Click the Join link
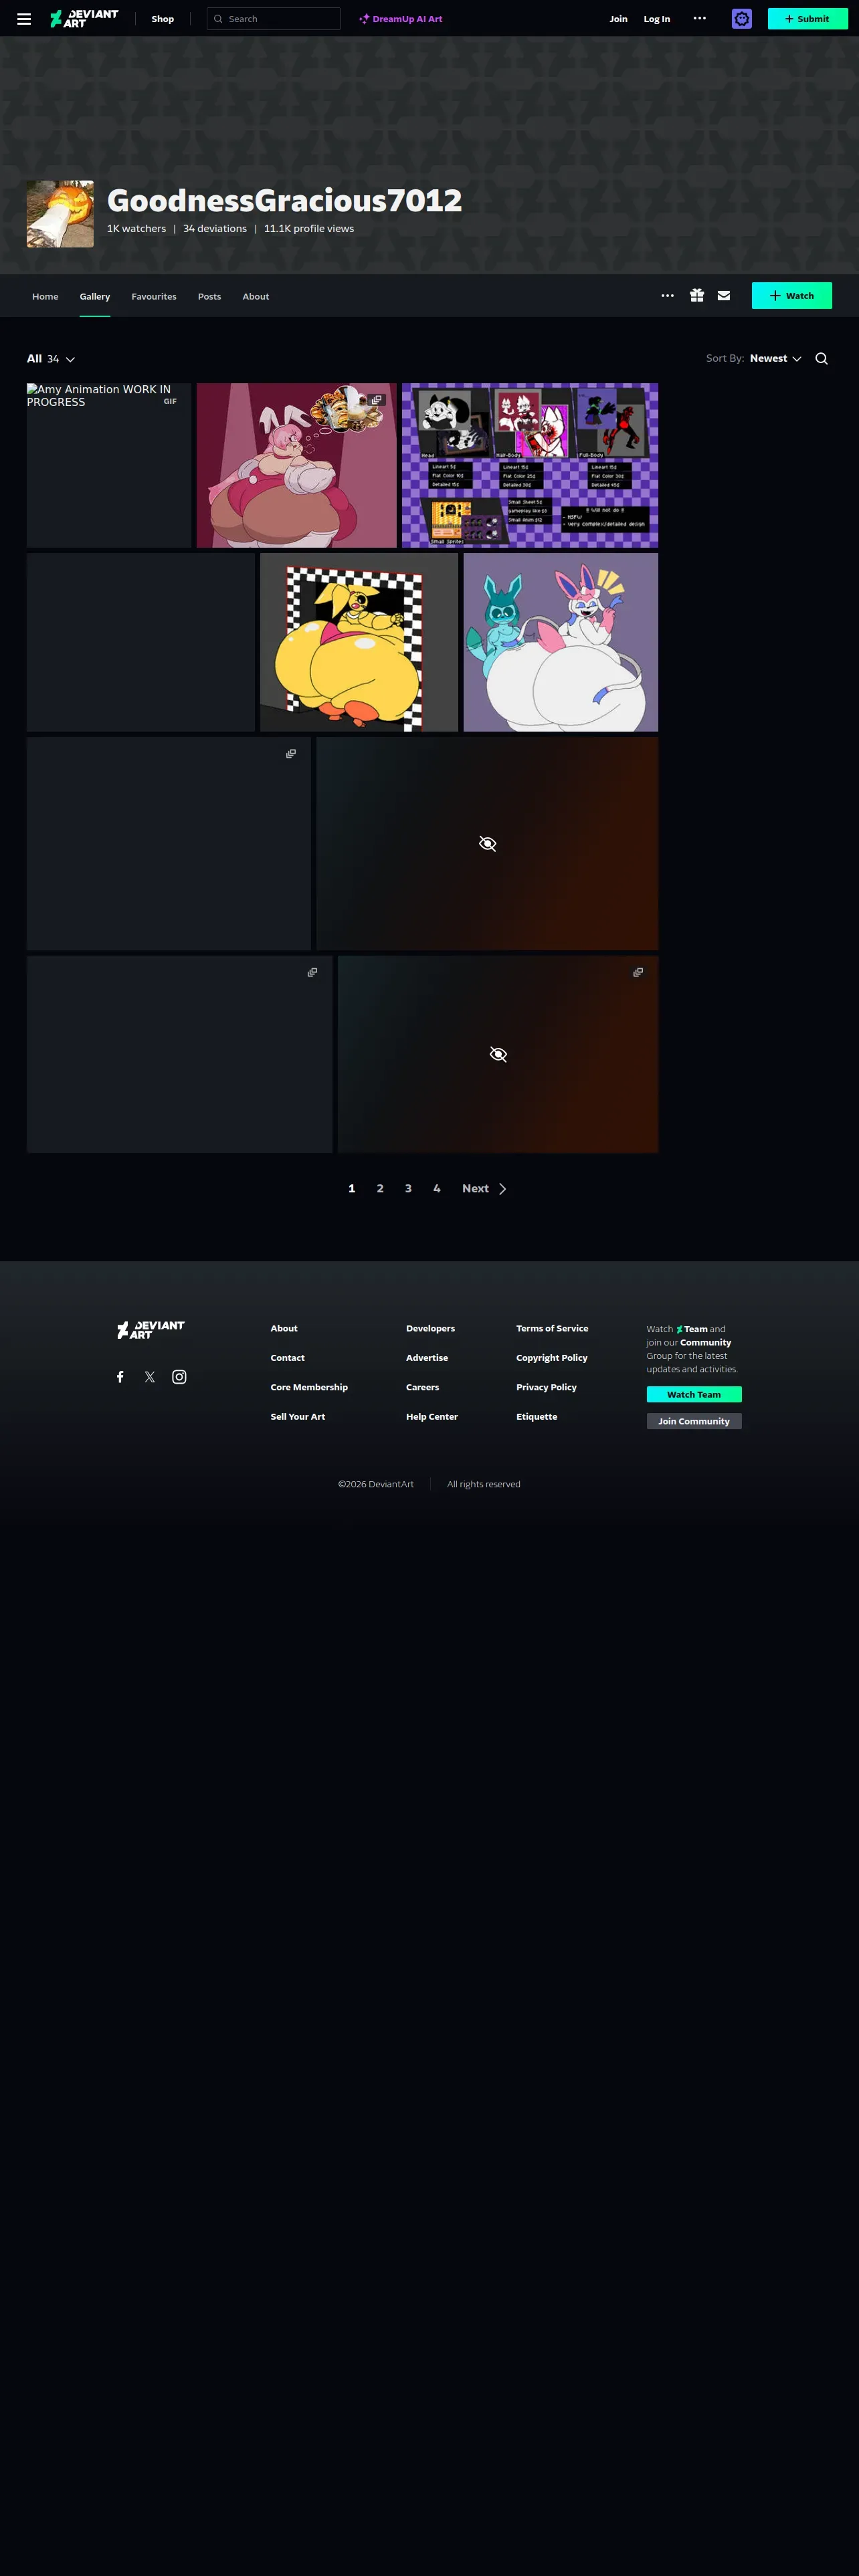Screen dimensions: 859x2576 point(619,19)
